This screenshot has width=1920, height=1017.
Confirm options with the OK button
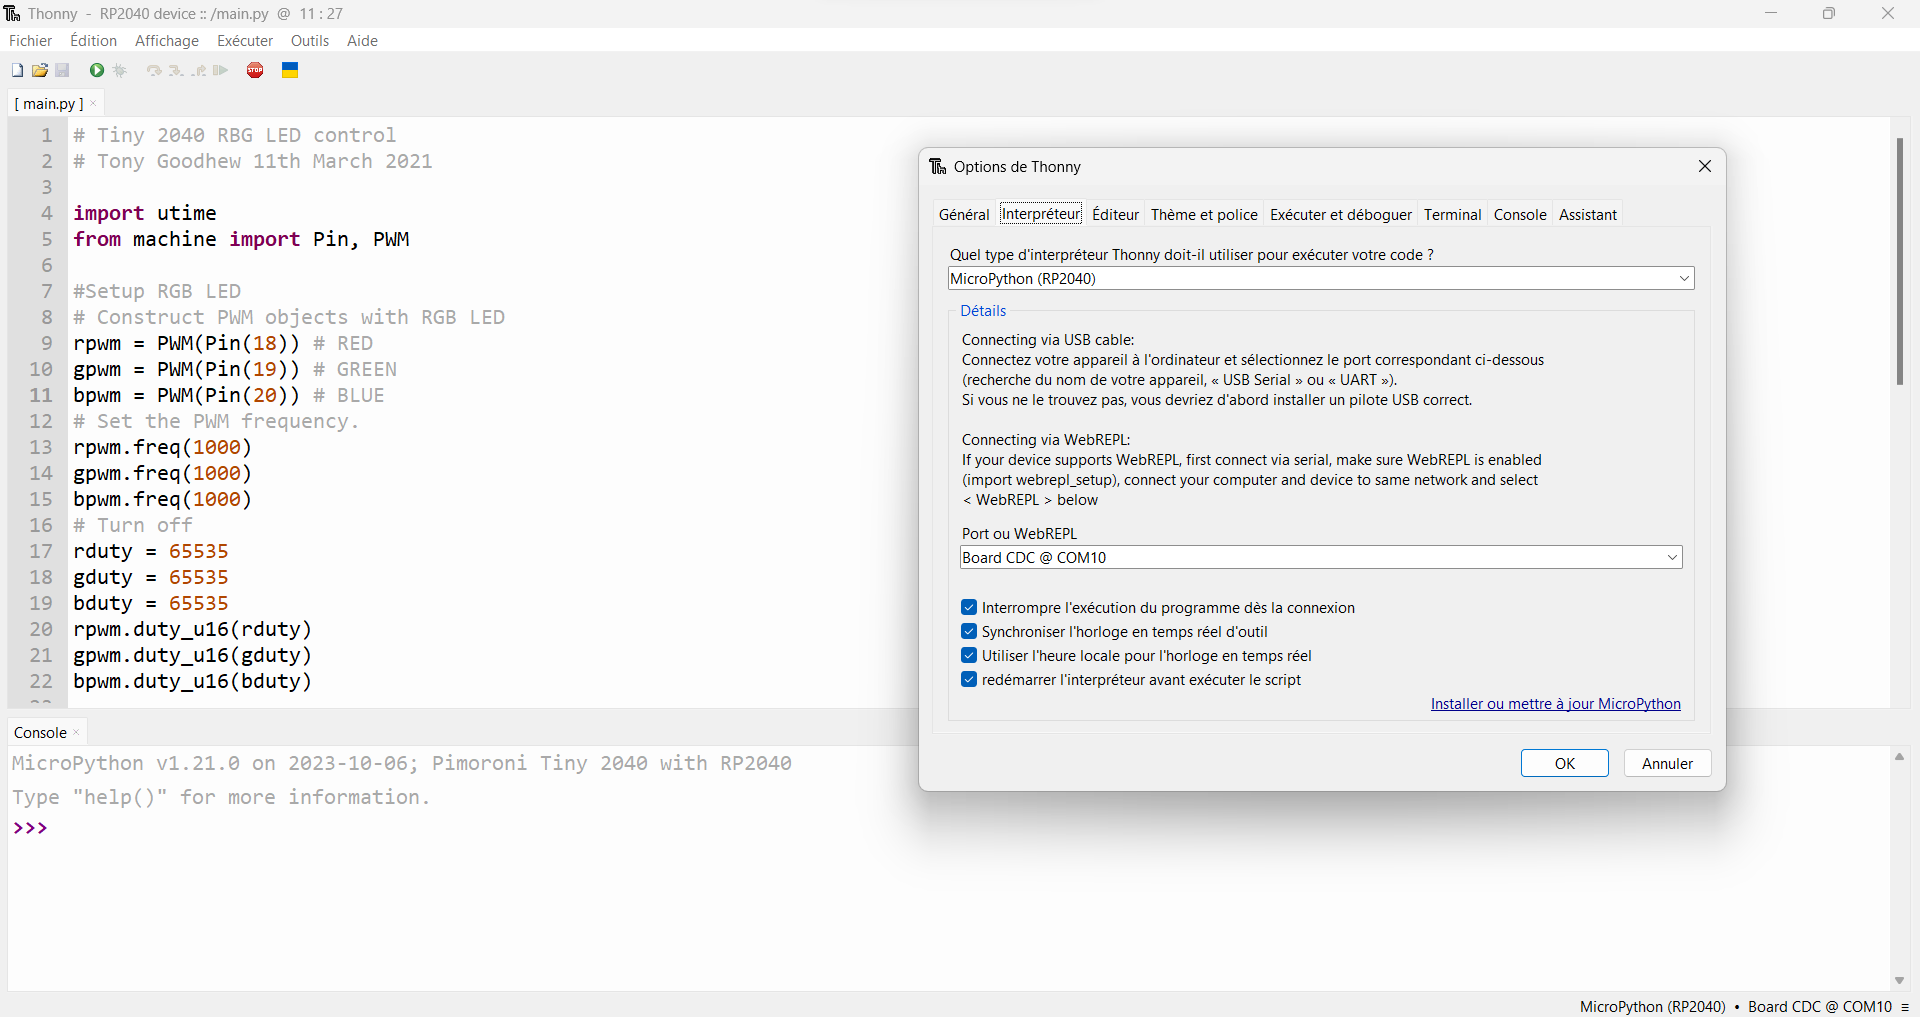[1565, 763]
